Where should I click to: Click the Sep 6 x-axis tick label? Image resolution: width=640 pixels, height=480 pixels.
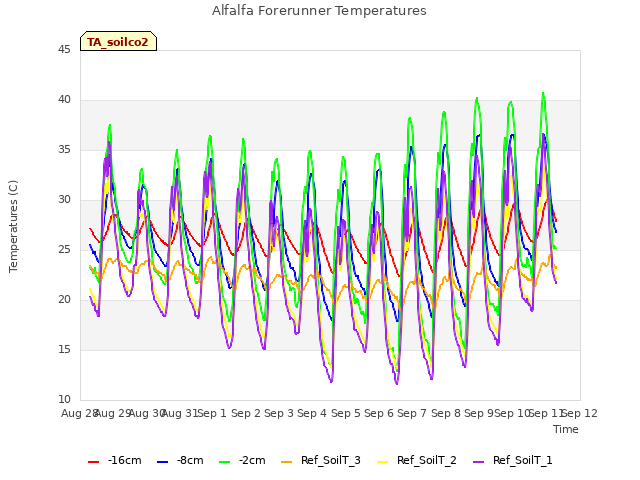[379, 413]
